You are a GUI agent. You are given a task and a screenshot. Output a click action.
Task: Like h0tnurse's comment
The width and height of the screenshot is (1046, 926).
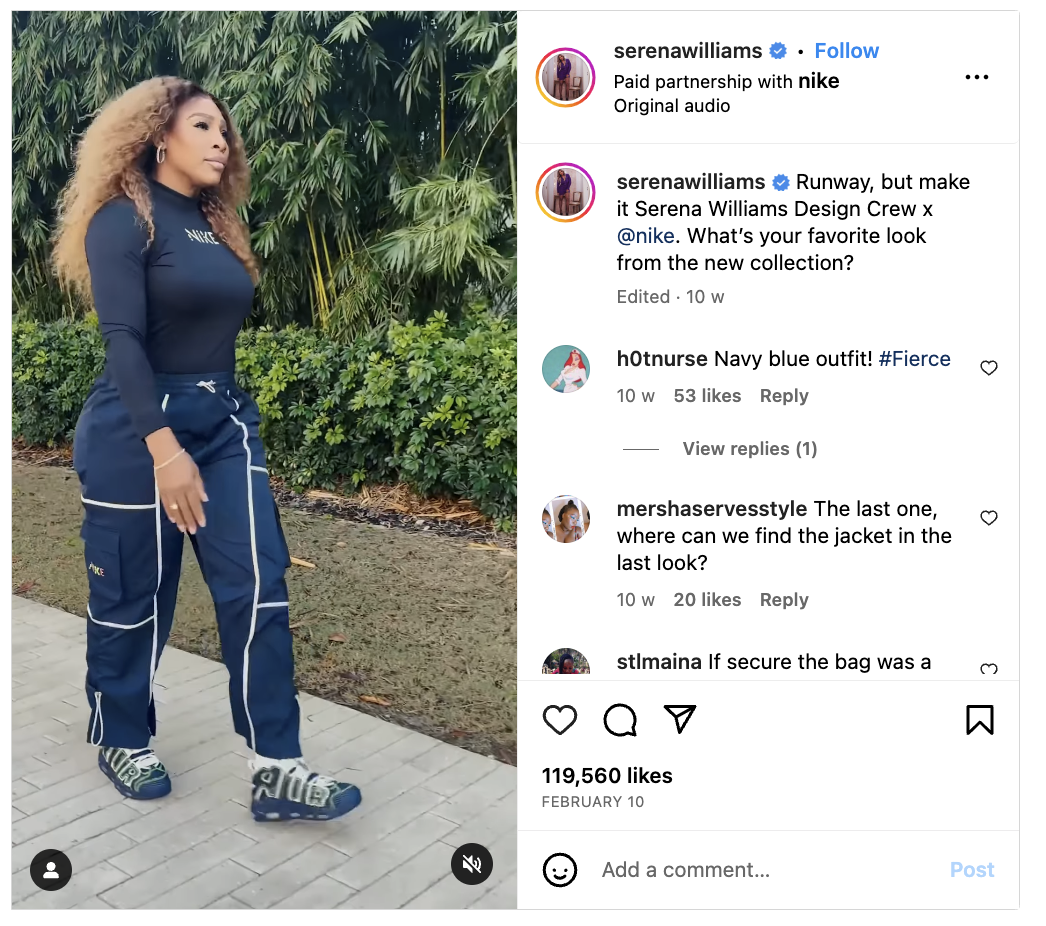click(x=989, y=368)
